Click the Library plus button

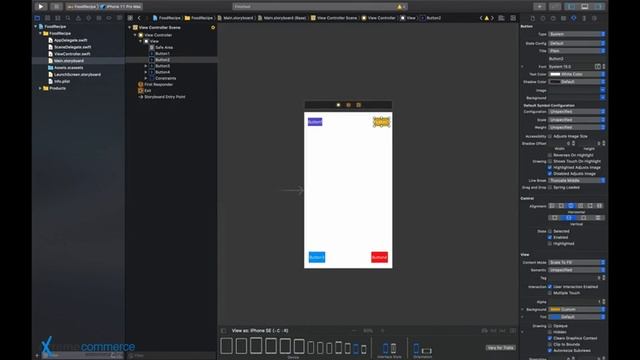tap(539, 7)
